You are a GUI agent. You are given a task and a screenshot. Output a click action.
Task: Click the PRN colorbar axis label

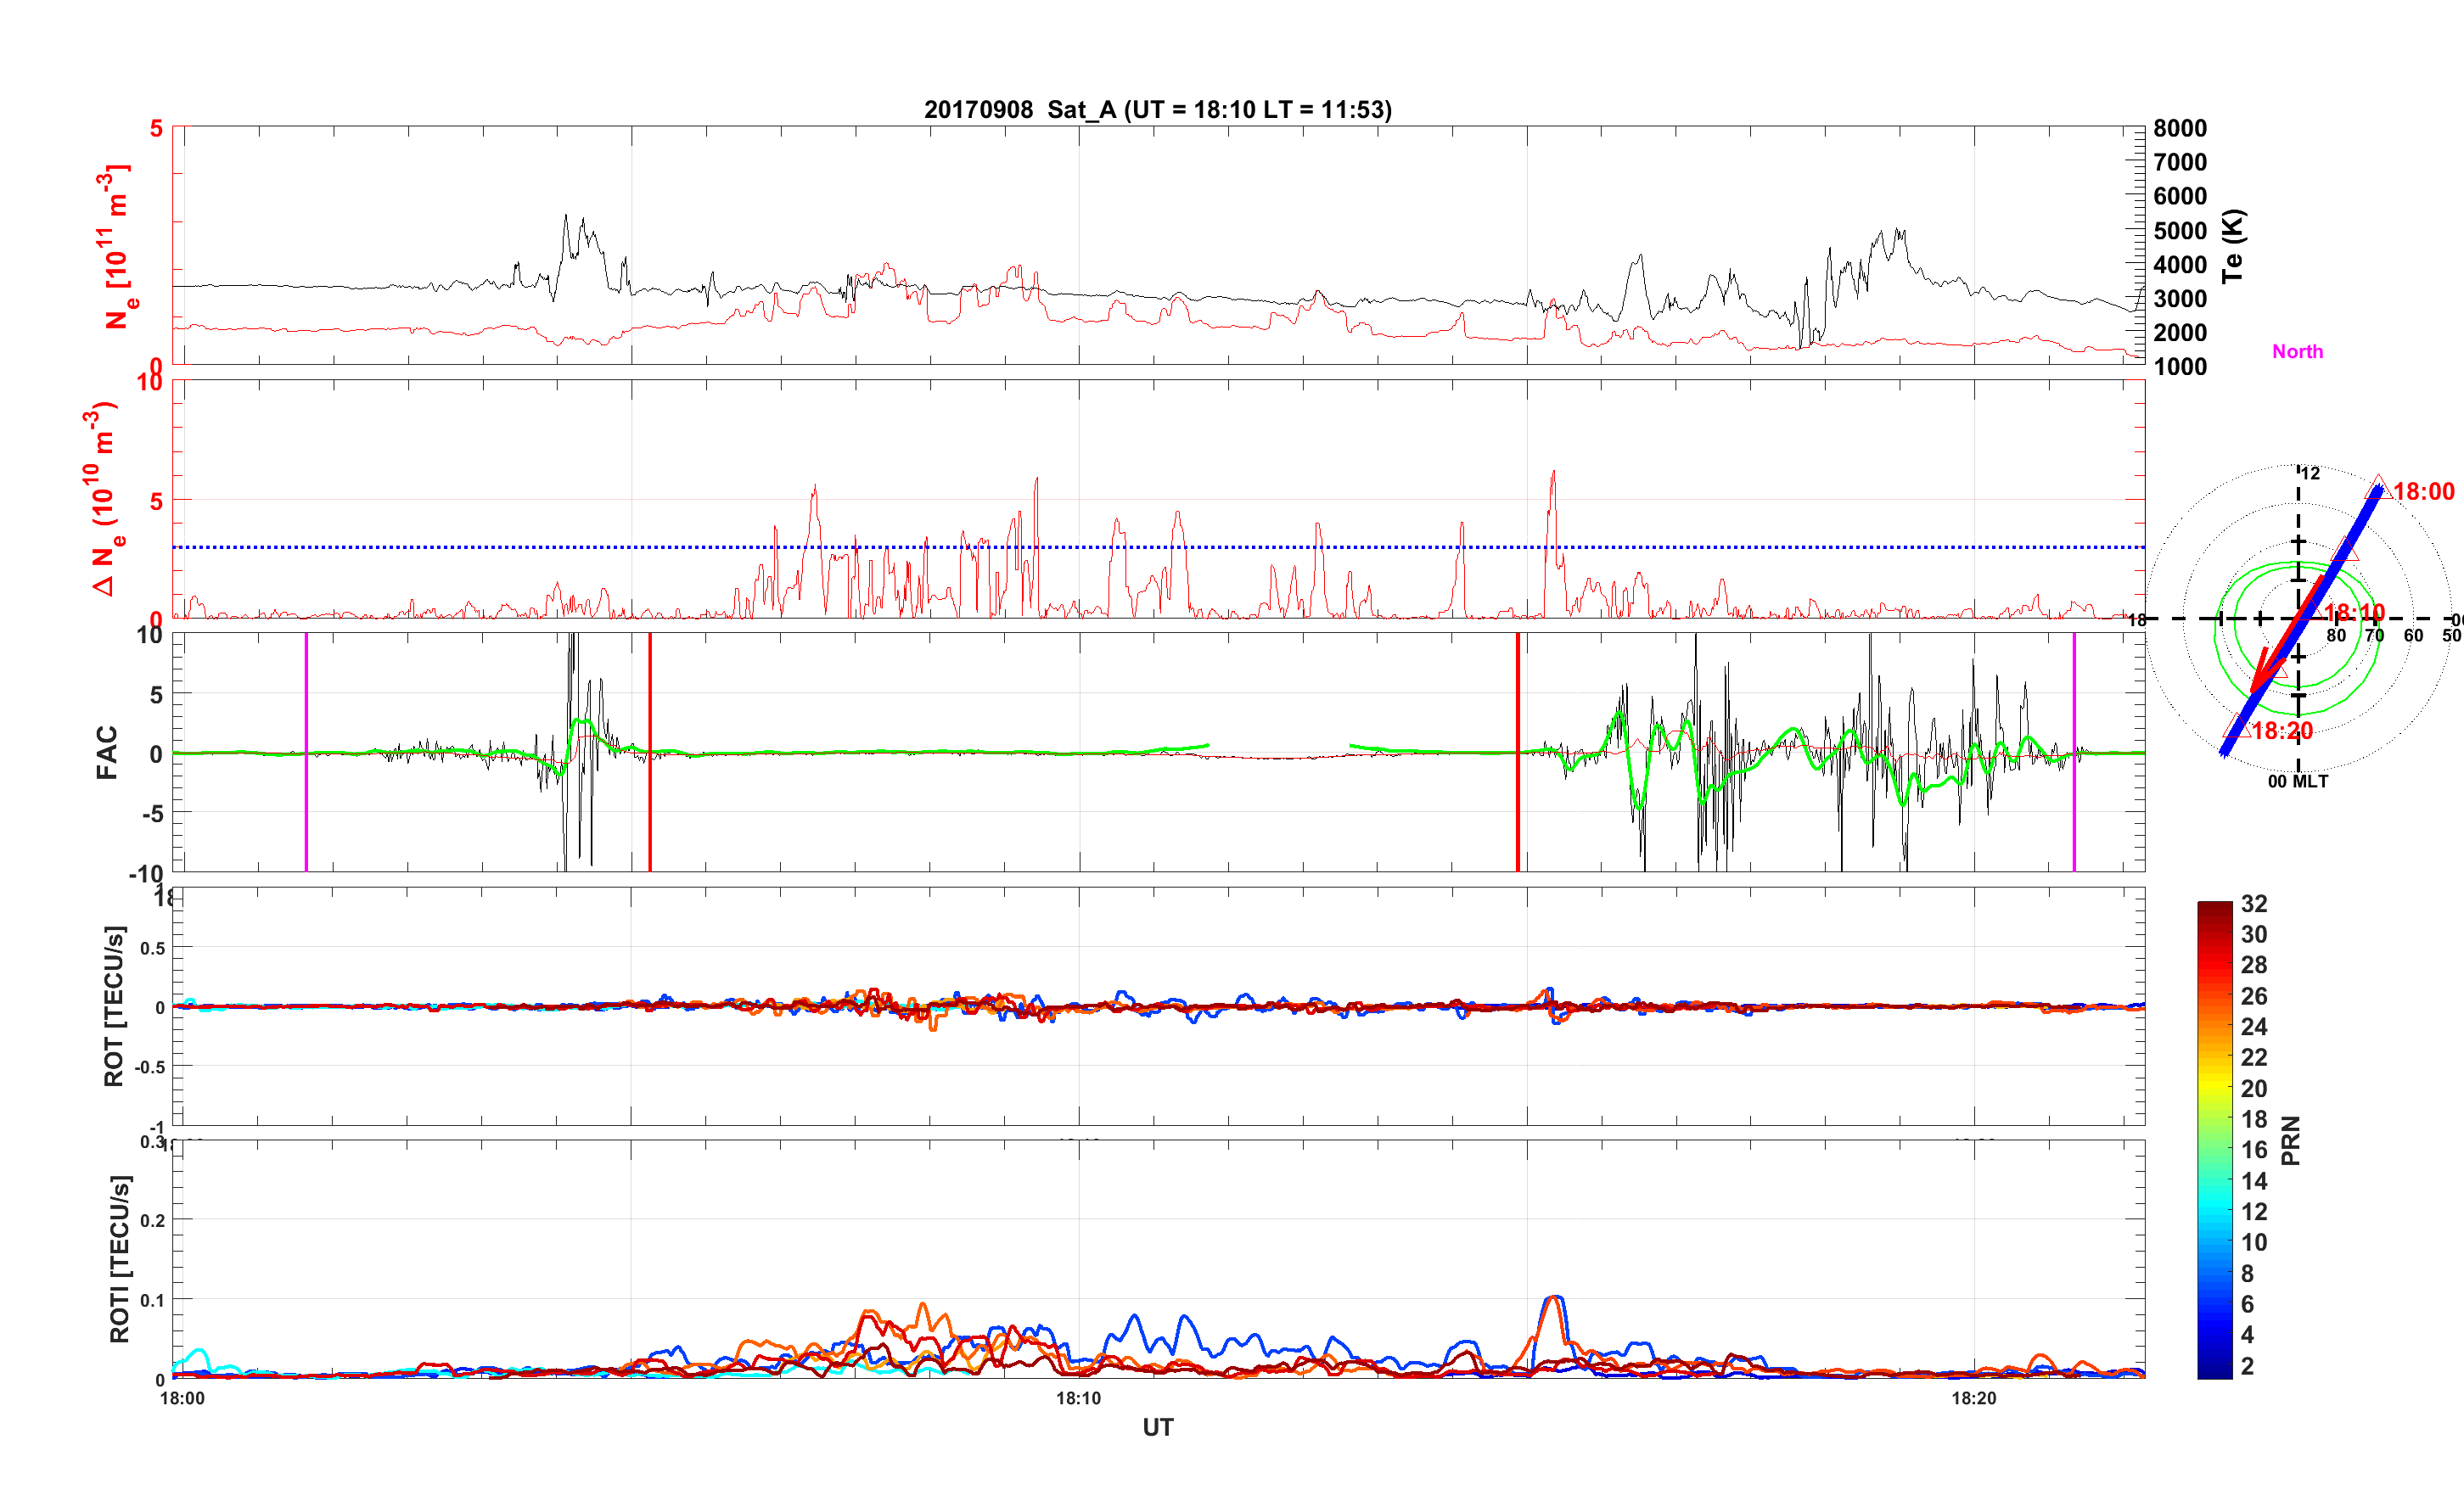pos(2291,1140)
